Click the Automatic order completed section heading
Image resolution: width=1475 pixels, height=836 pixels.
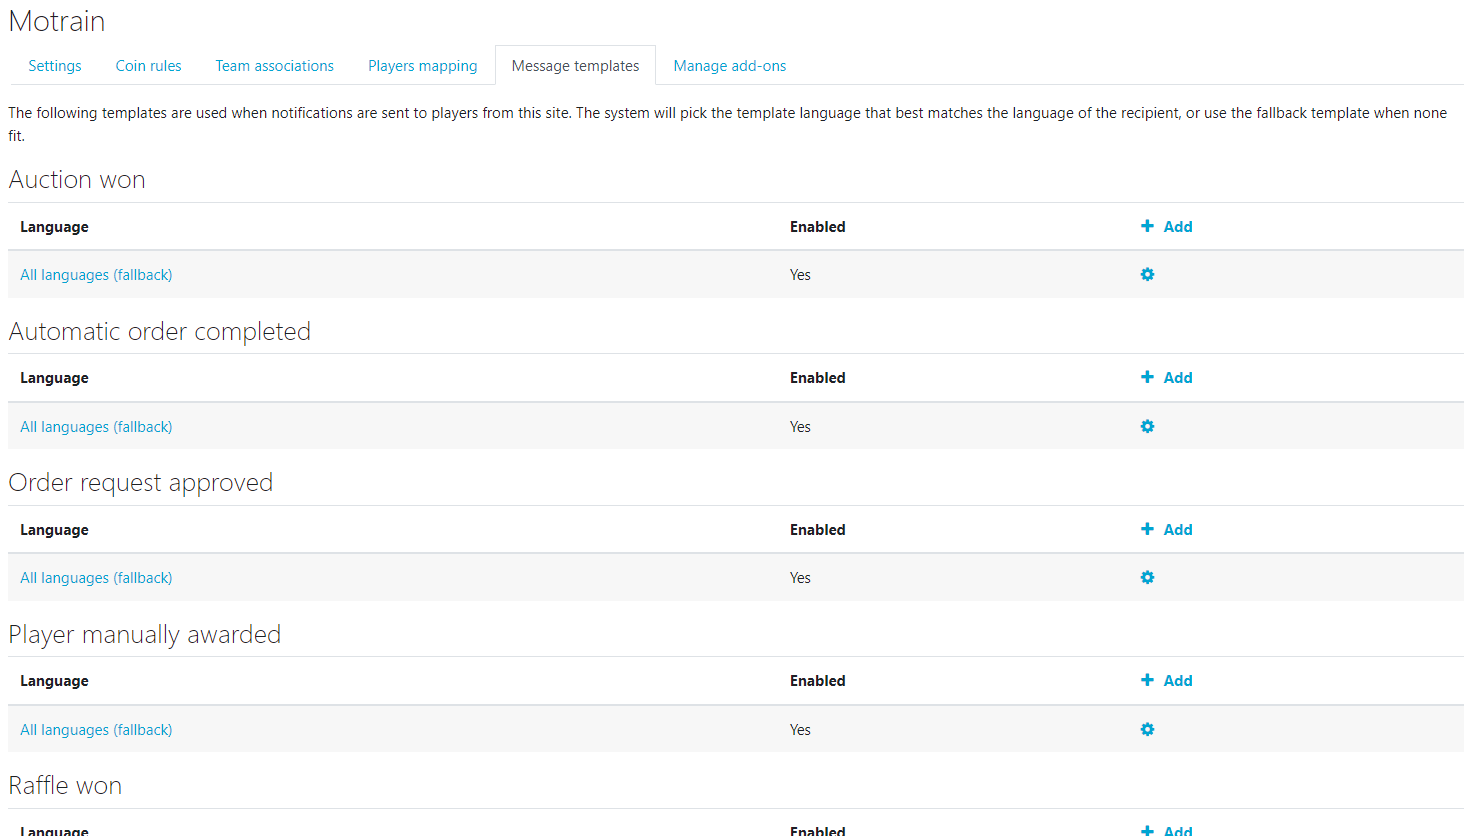coord(160,332)
